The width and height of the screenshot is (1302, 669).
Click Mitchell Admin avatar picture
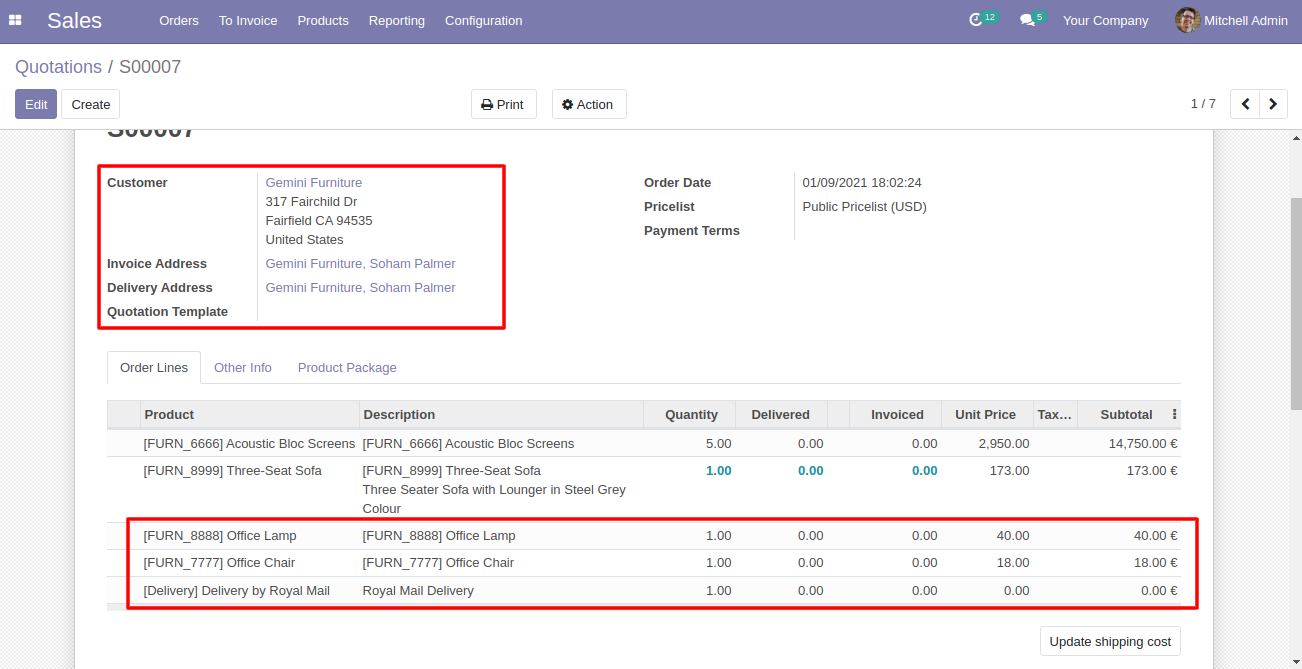pyautogui.click(x=1187, y=20)
